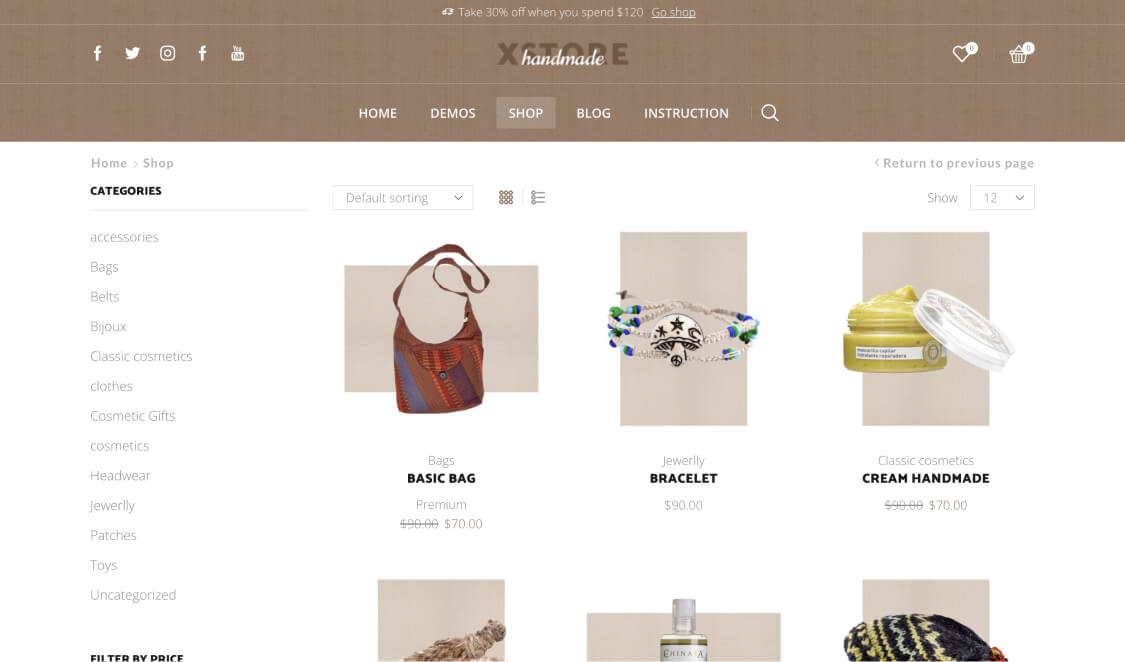1125x662 pixels.
Task: Open the Twitter social link
Action: tap(132, 53)
